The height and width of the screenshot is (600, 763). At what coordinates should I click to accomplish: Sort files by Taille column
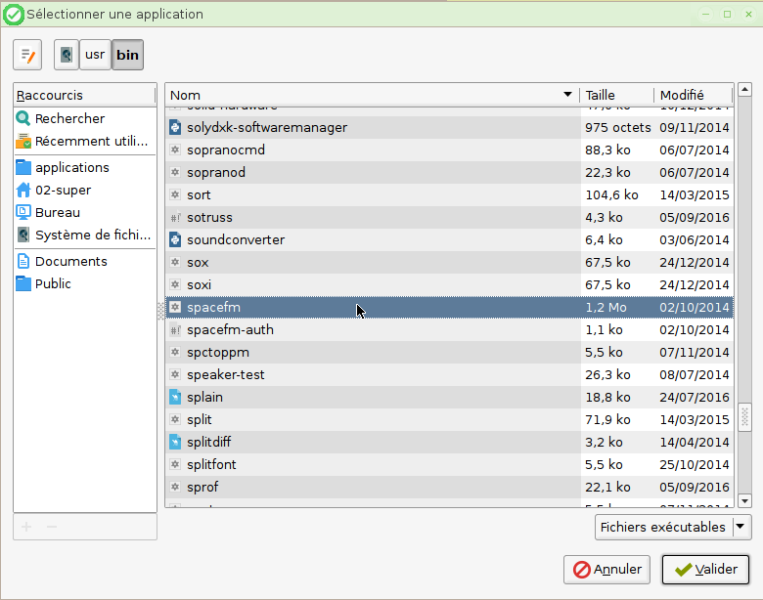[x=617, y=95]
